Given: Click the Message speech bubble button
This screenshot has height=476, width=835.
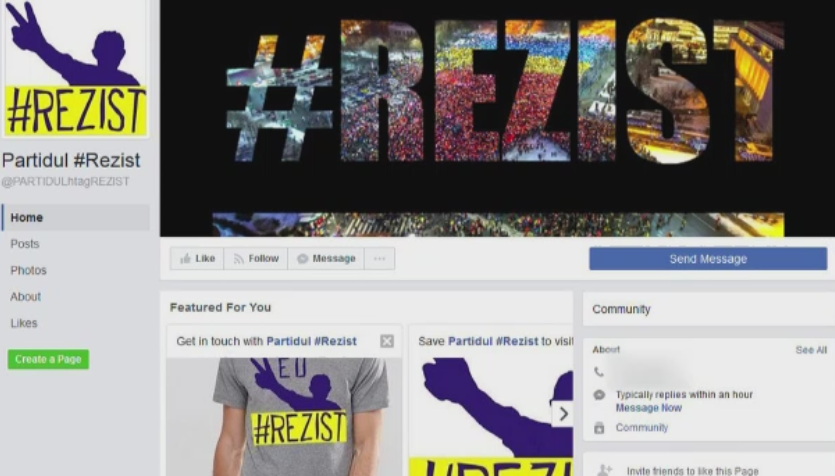Looking at the screenshot, I should click(326, 259).
